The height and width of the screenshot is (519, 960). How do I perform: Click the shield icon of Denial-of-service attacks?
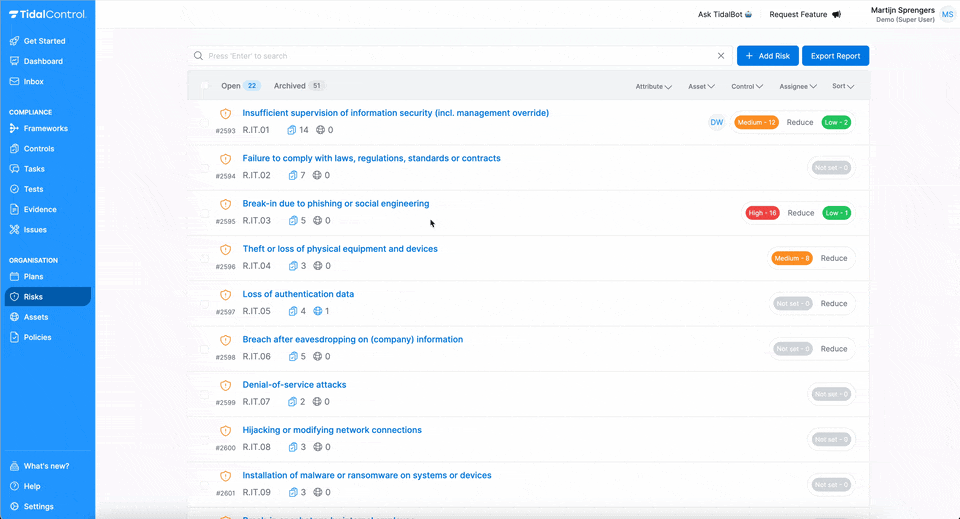point(225,385)
